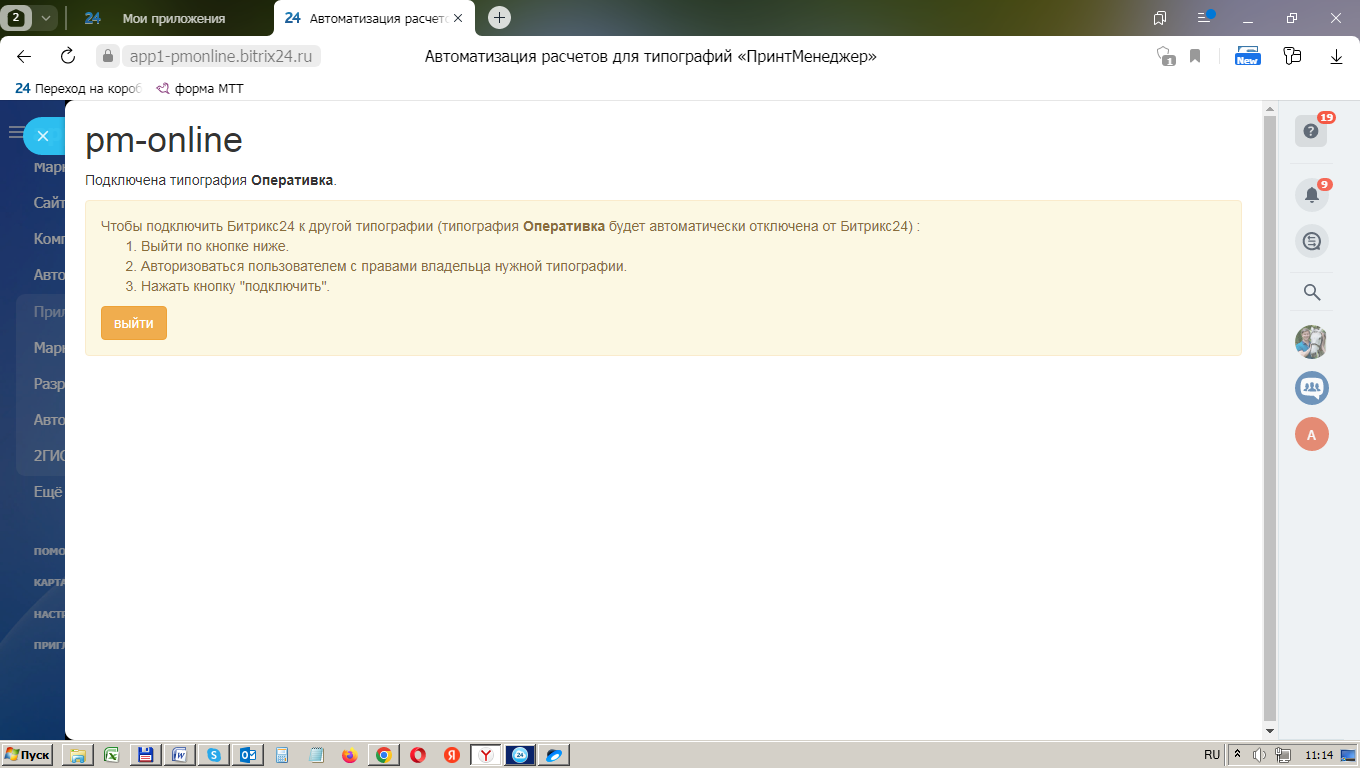Open Outlook from the taskbar

tap(248, 755)
